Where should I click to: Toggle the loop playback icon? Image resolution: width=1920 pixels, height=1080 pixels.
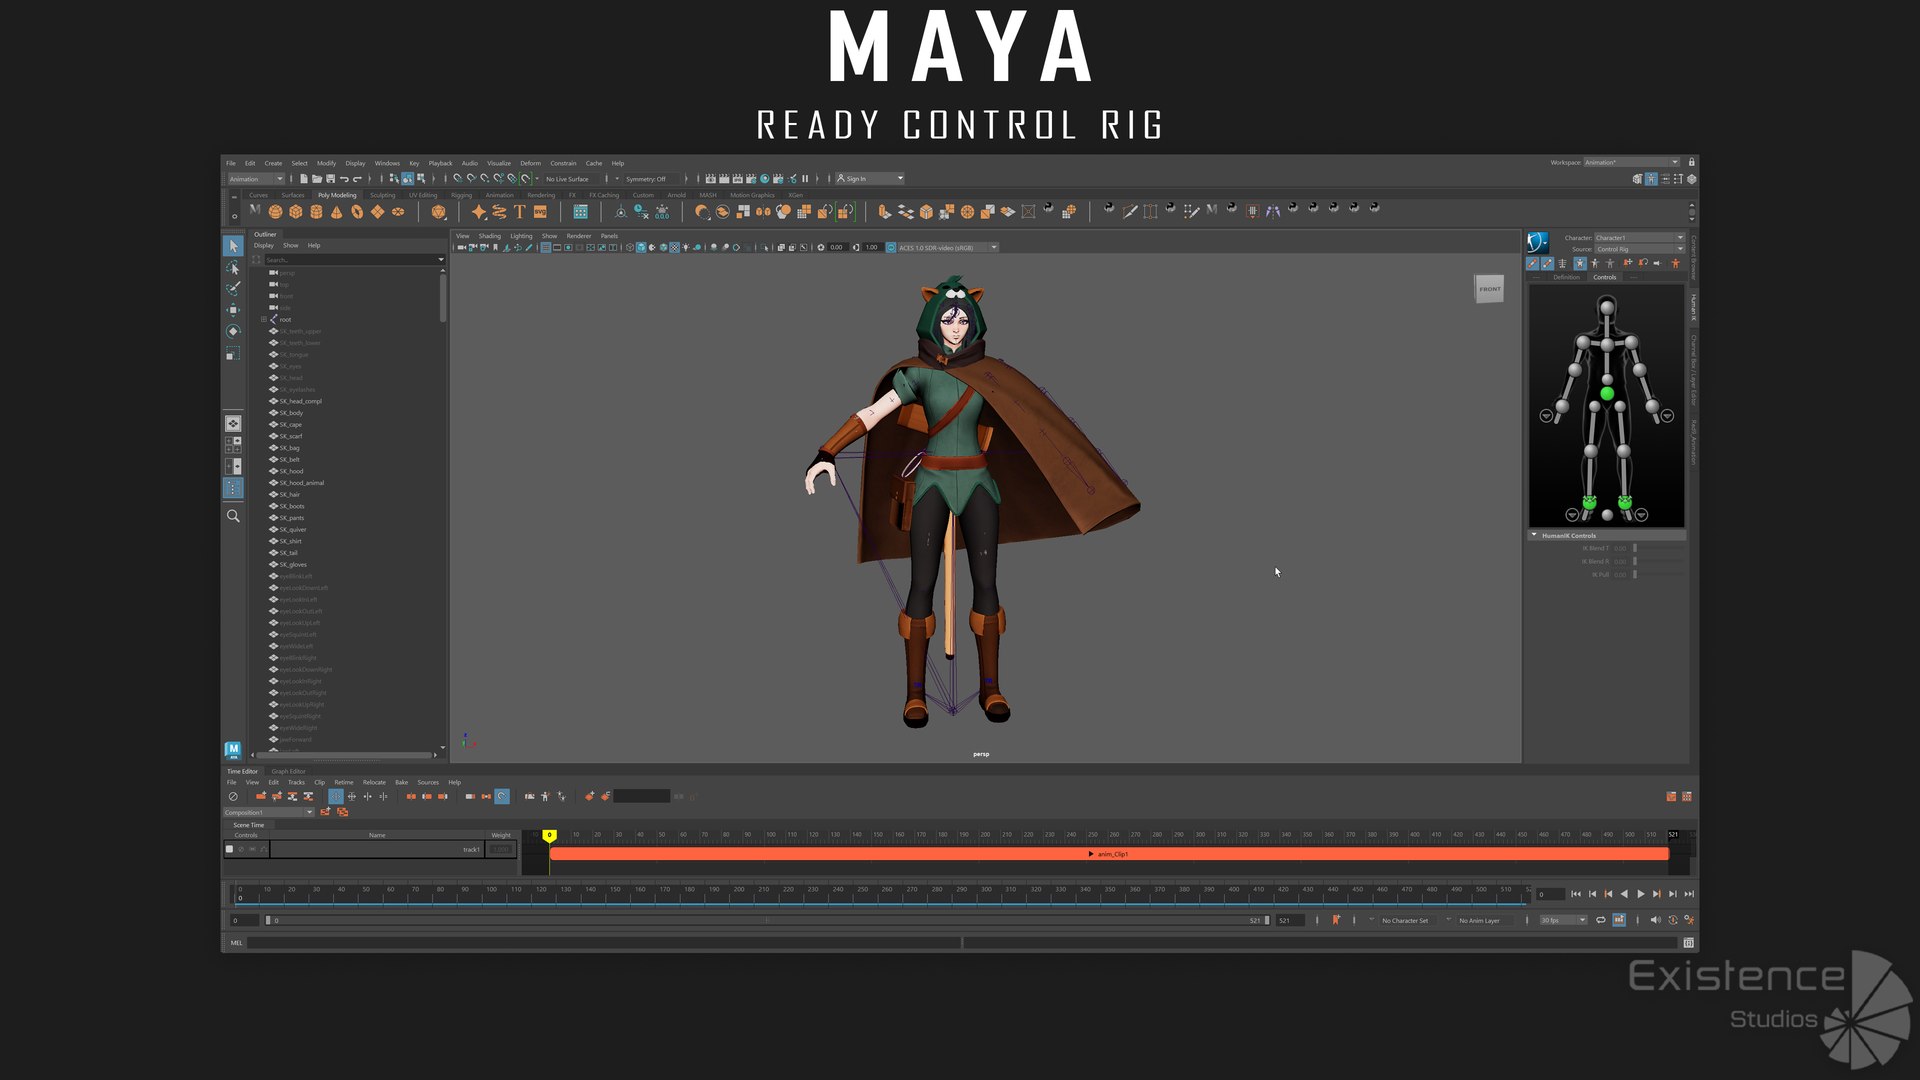tap(1600, 920)
